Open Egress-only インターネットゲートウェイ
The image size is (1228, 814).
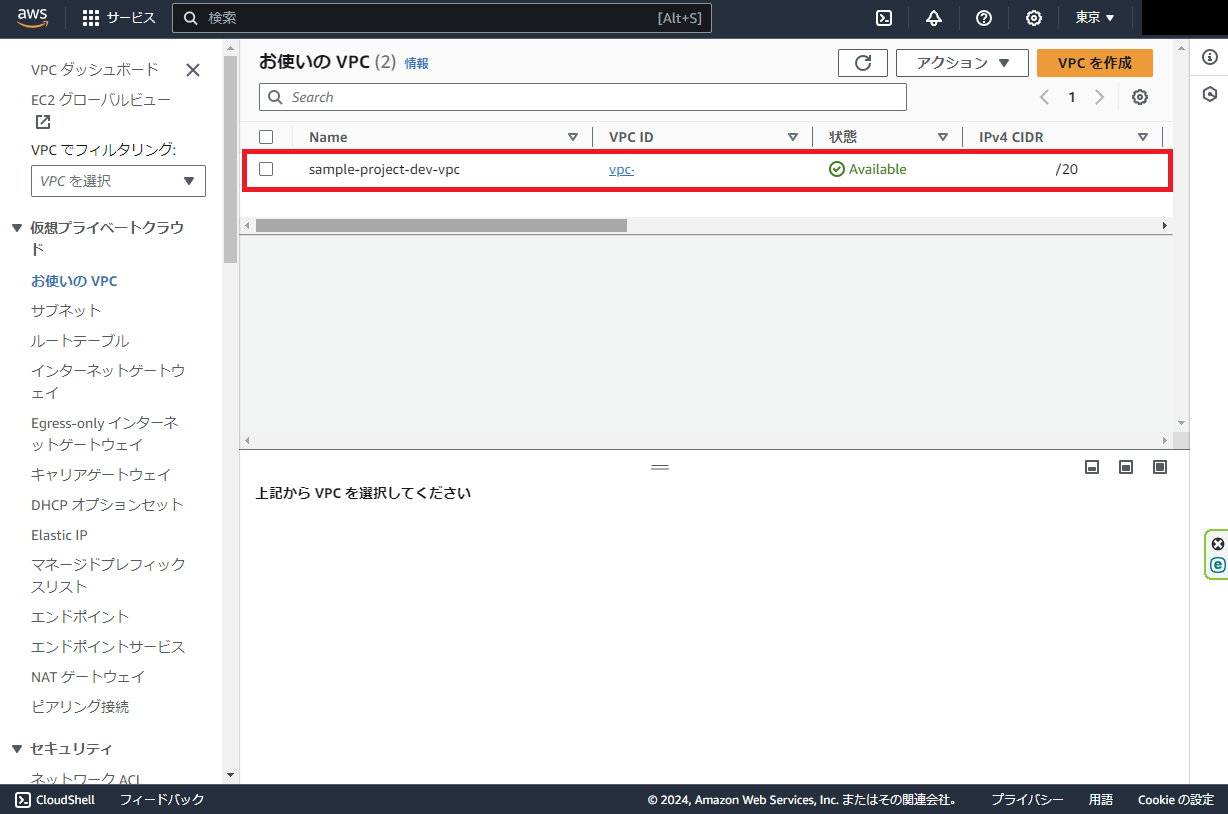click(105, 434)
